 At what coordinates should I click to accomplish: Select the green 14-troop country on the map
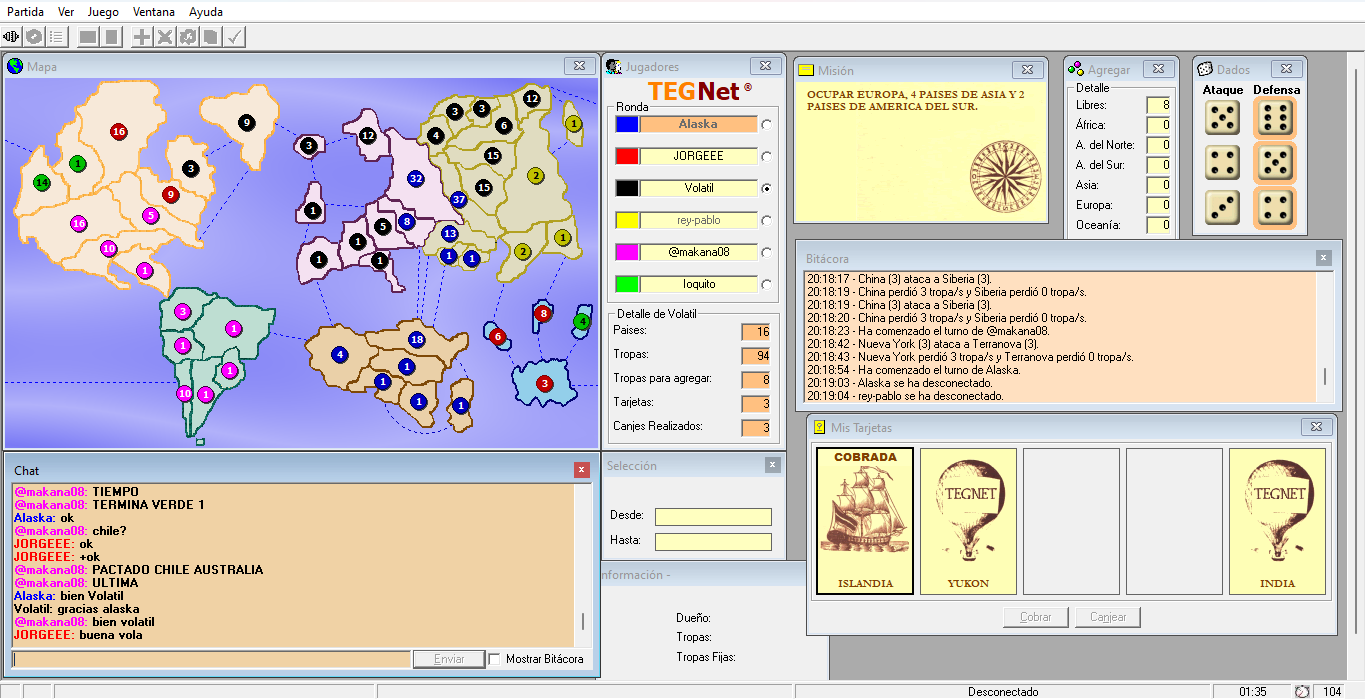click(x=42, y=183)
